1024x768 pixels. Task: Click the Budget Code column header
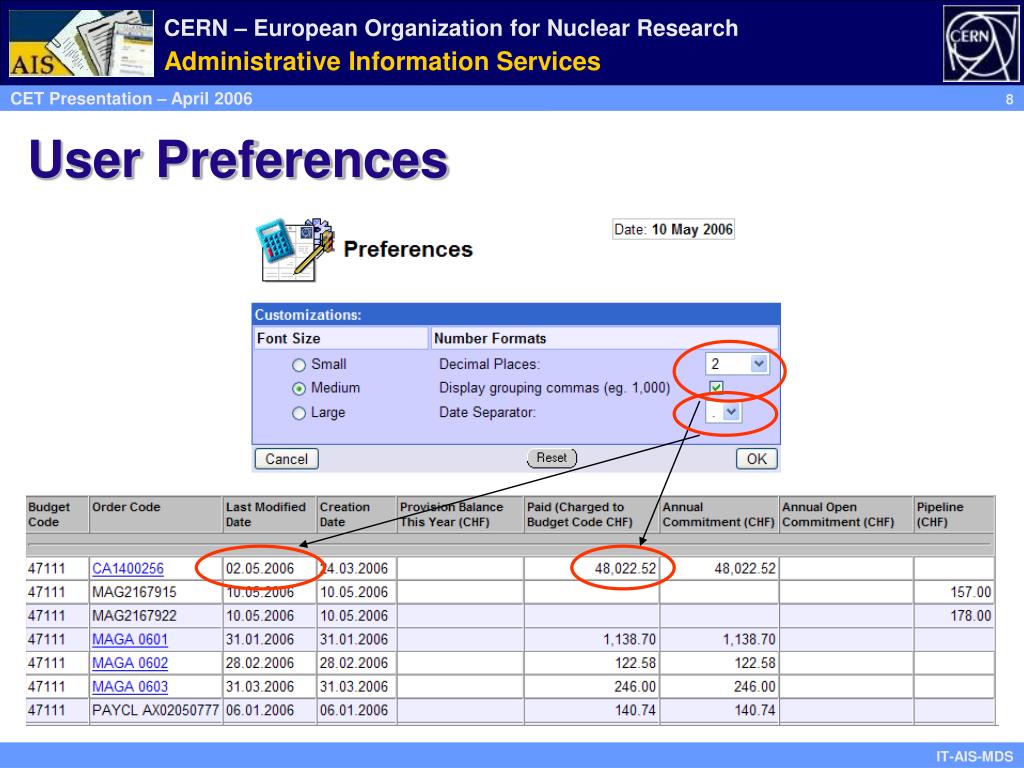(57, 515)
